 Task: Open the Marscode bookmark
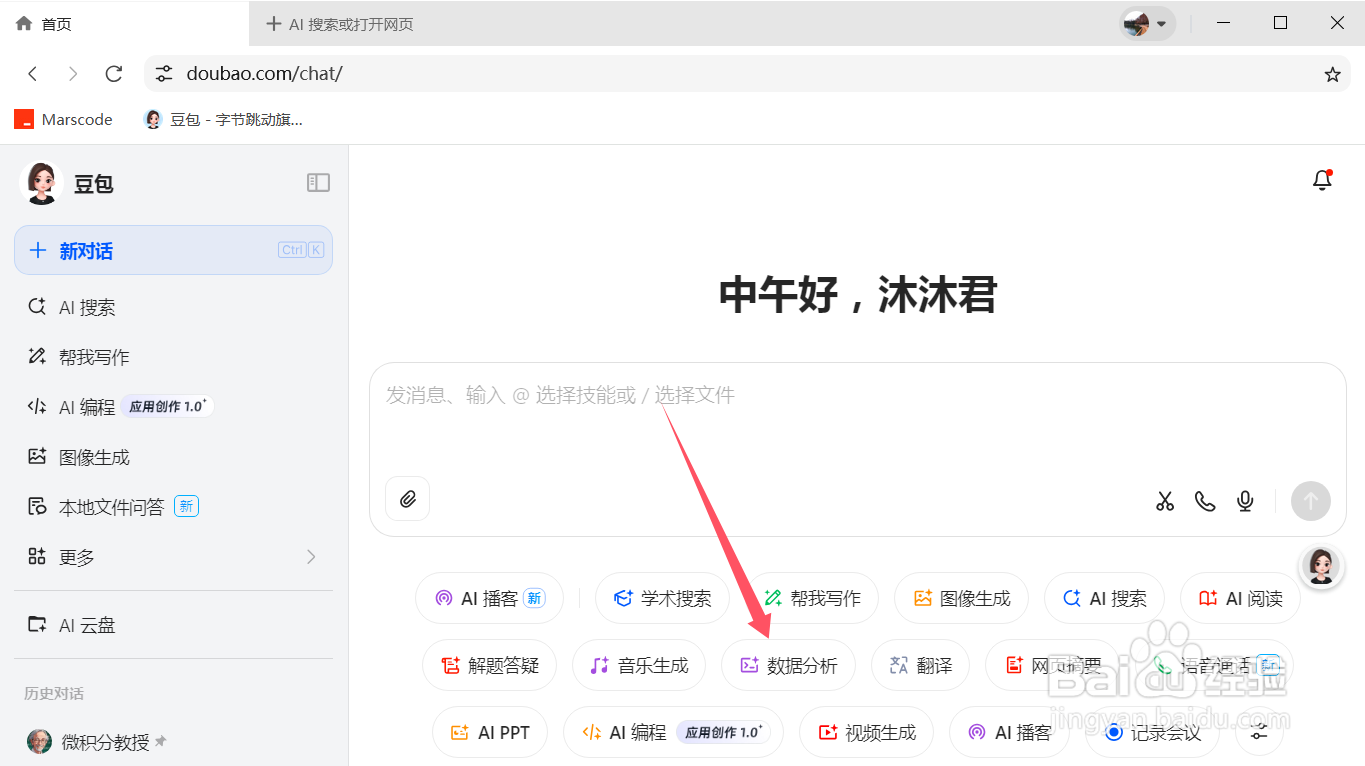tap(63, 119)
